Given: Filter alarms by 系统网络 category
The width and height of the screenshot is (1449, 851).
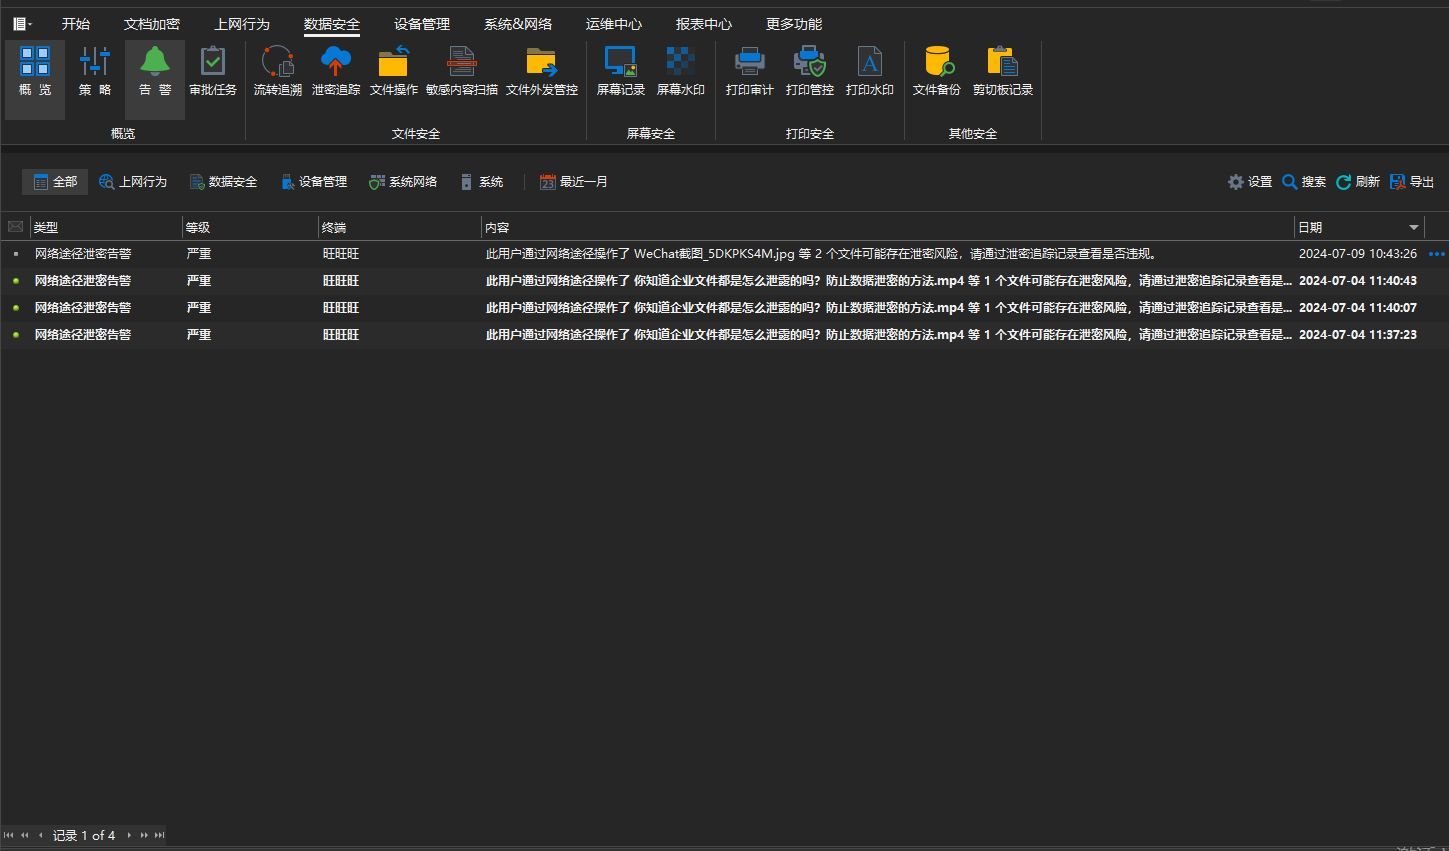Looking at the screenshot, I should pyautogui.click(x=403, y=182).
